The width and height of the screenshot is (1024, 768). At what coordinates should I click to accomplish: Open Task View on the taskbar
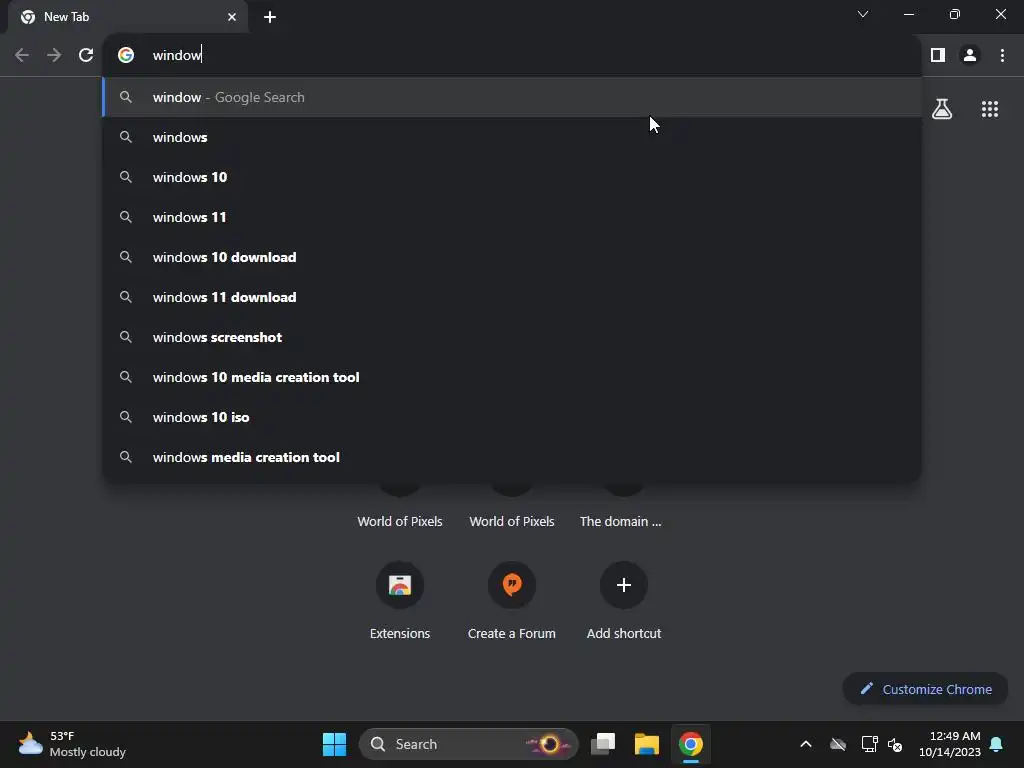(603, 744)
